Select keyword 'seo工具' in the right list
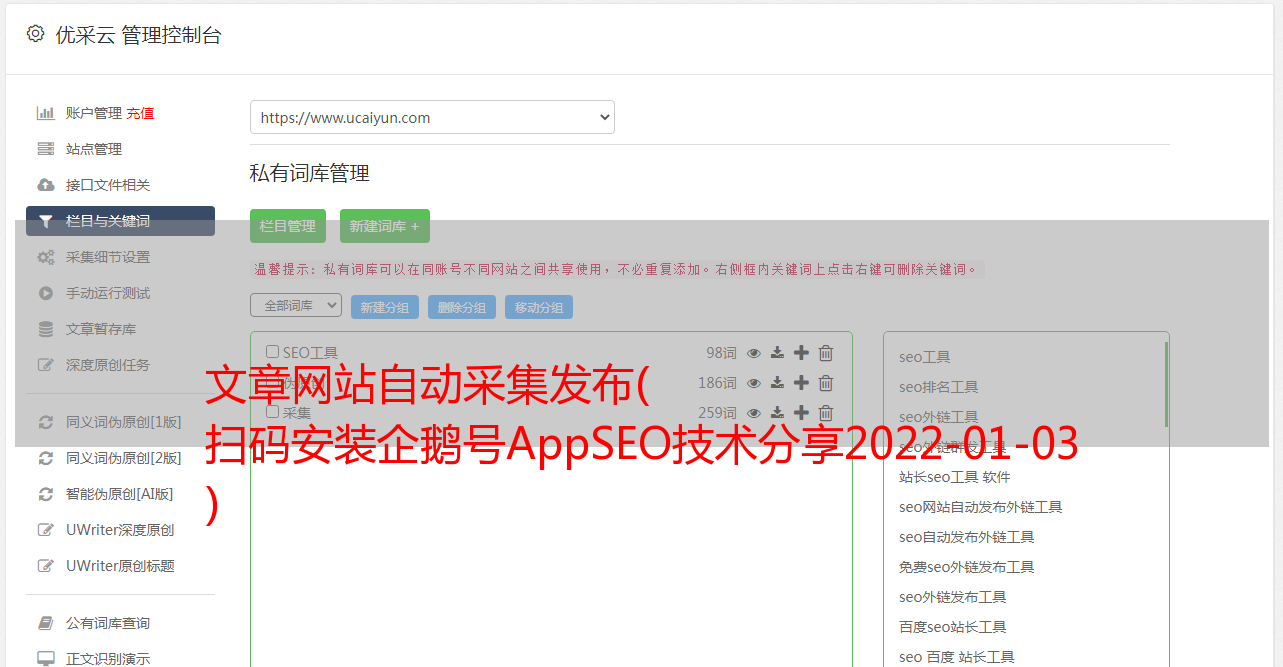 click(x=924, y=357)
